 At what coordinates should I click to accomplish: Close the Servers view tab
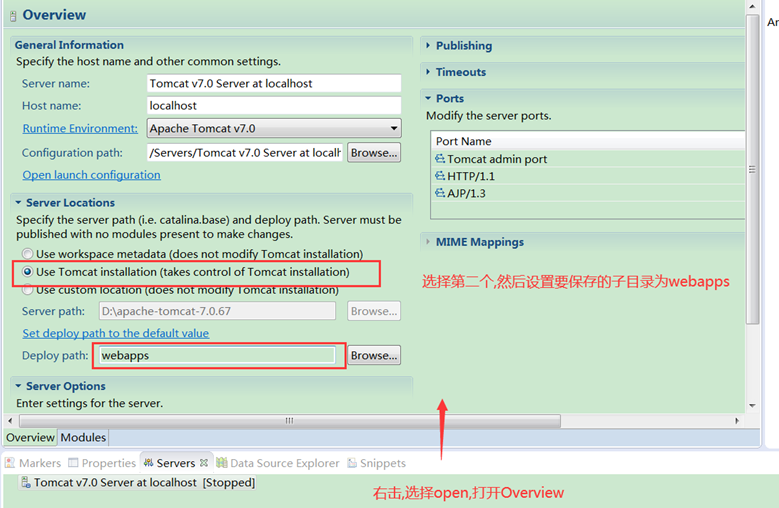(204, 463)
